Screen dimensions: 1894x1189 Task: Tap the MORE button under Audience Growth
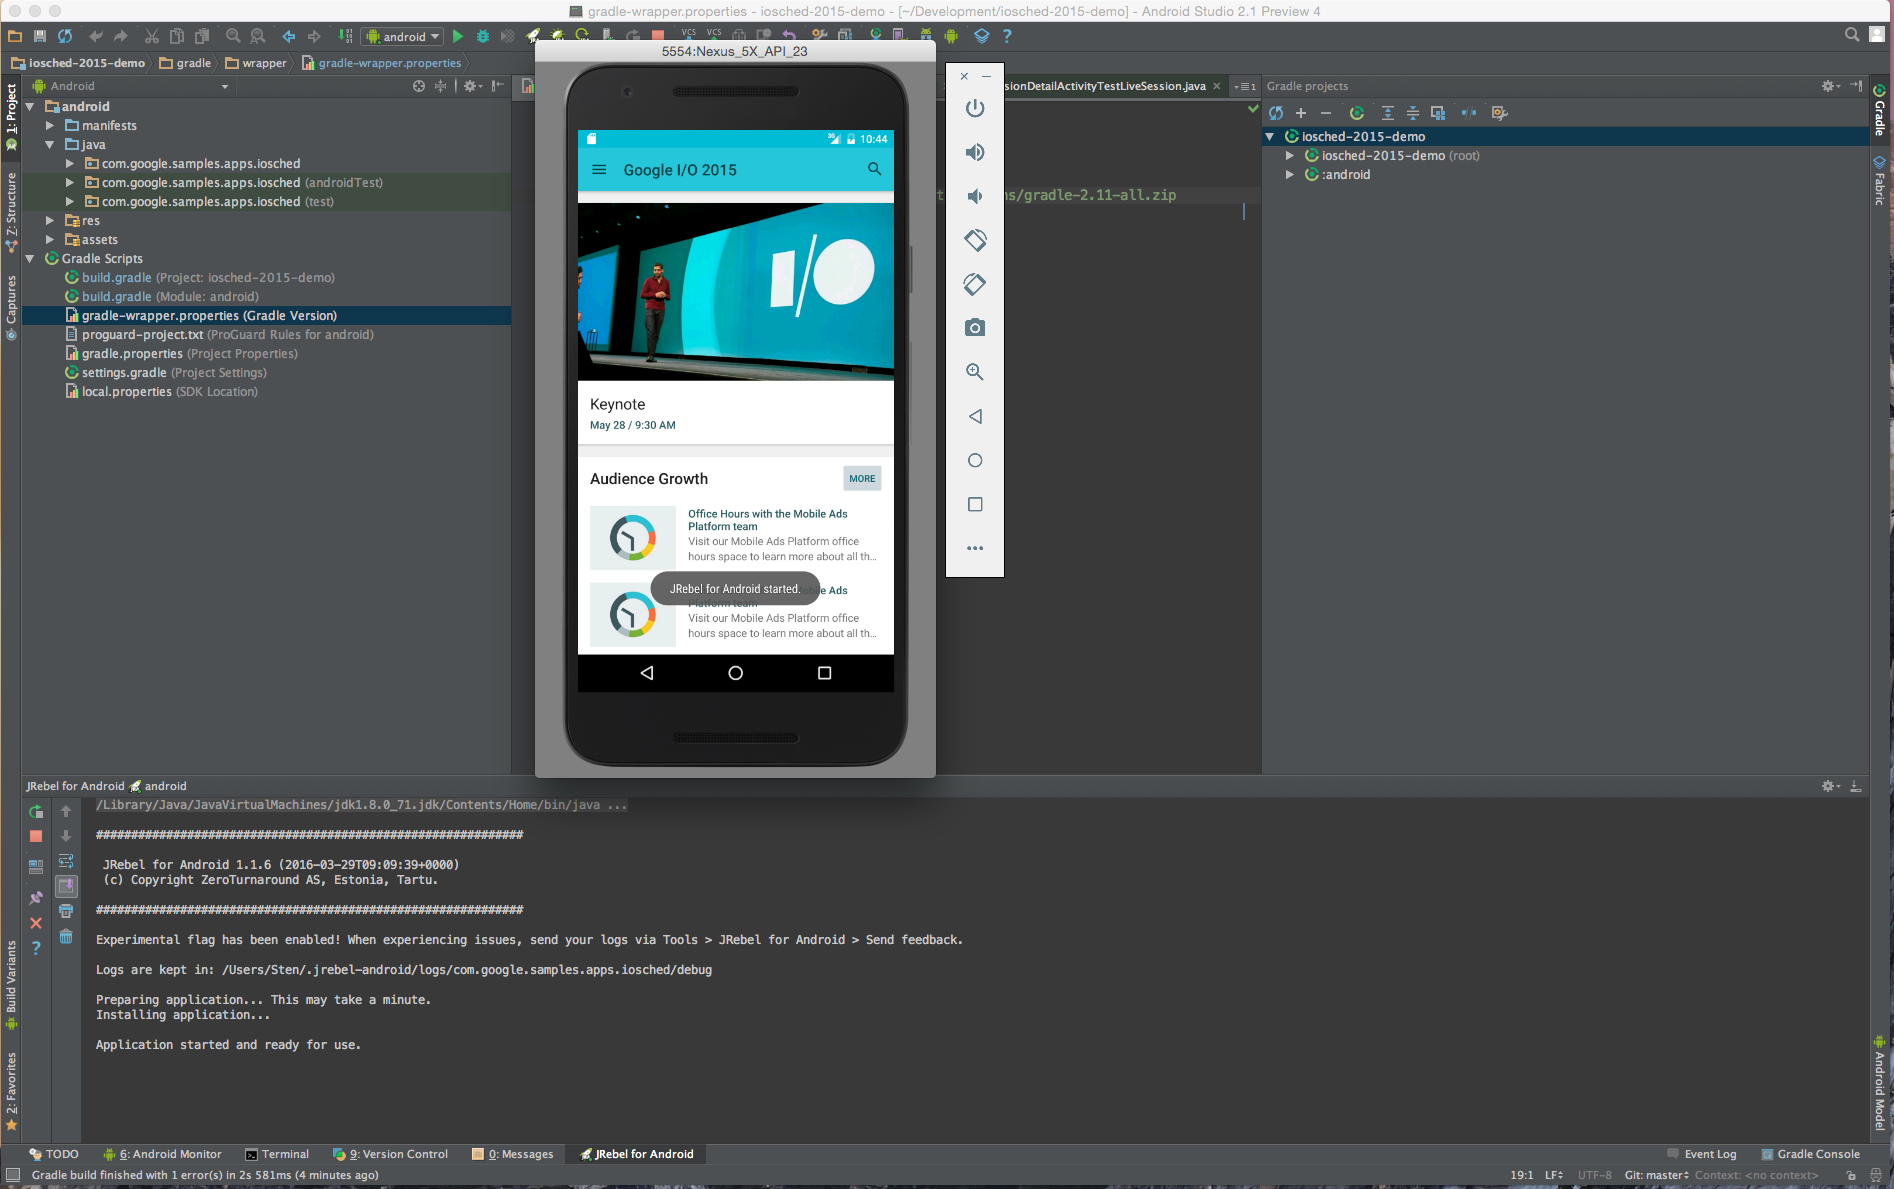pyautogui.click(x=862, y=479)
